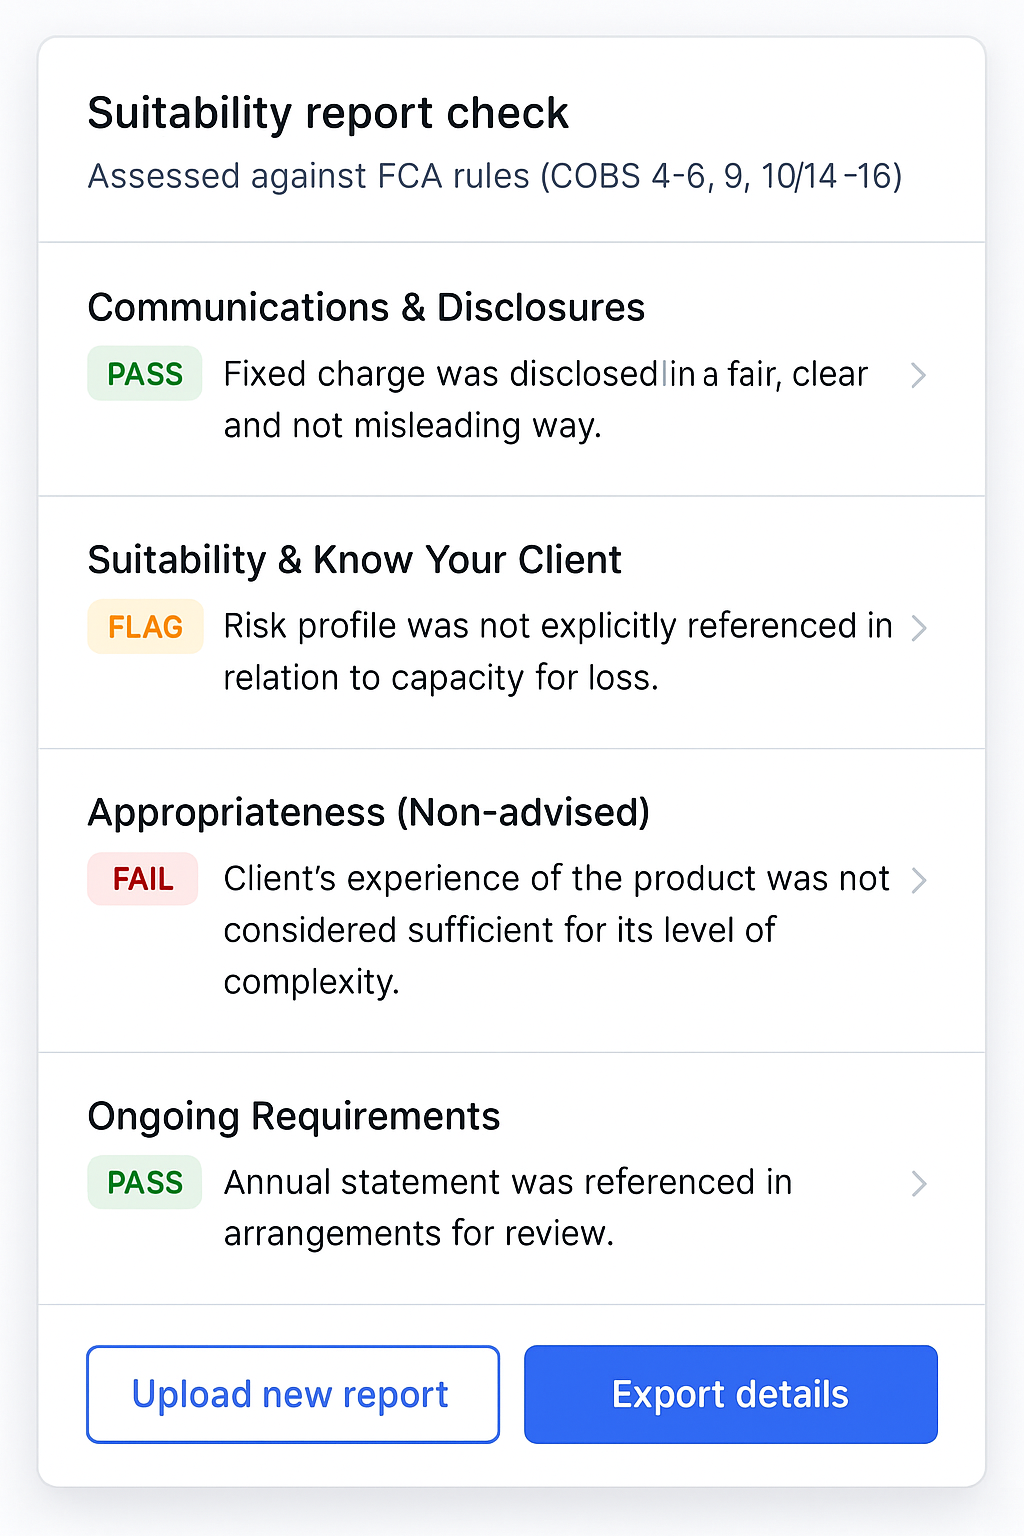The image size is (1024, 1536).
Task: Expand the Suitability & Know Your Client chevron
Action: point(919,628)
